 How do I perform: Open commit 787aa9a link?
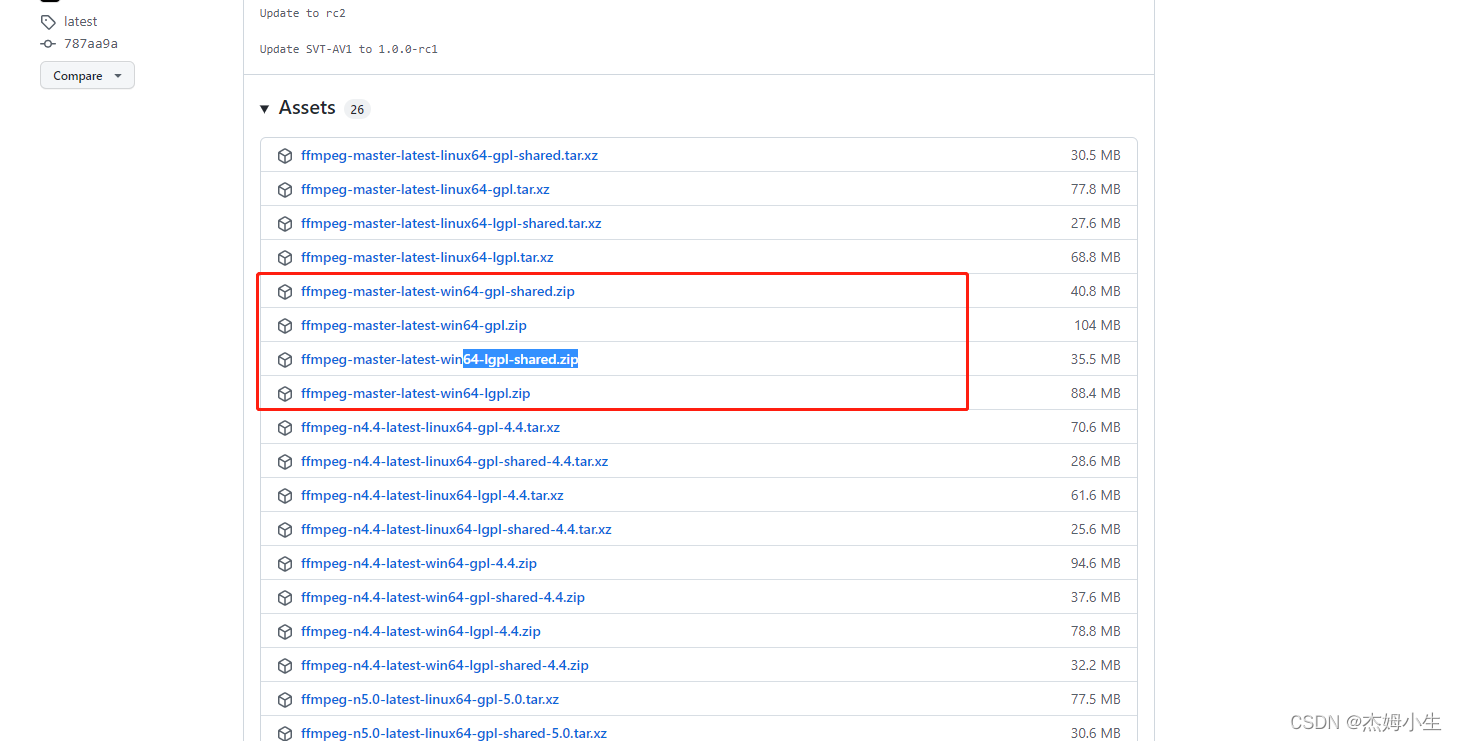[x=91, y=44]
